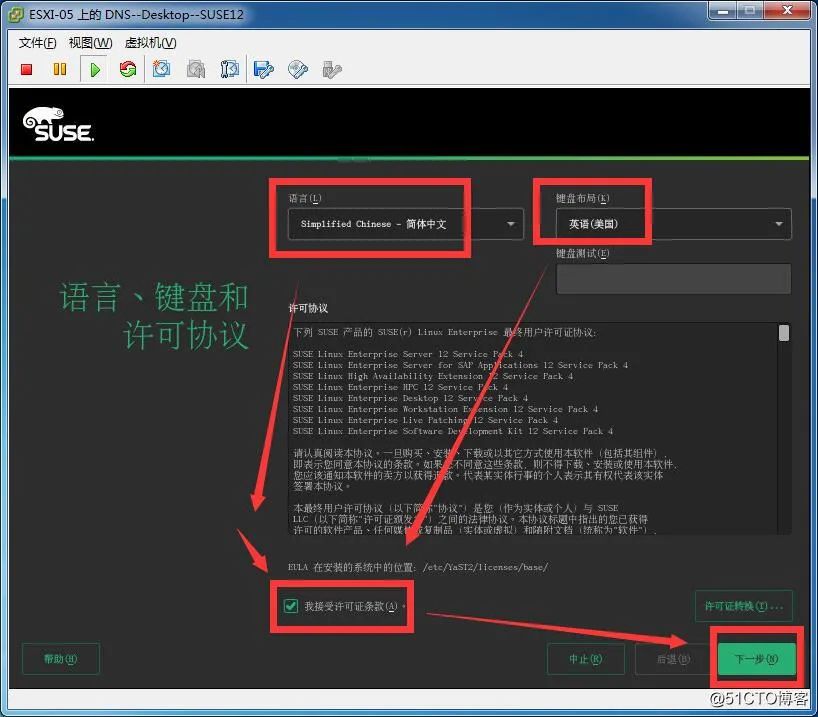Take a snapshot with the clock camera icon
This screenshot has height=717, width=818.
161,69
